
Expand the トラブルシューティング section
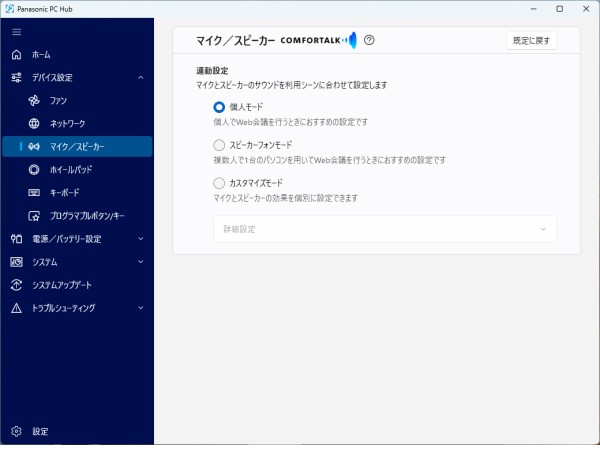(x=140, y=308)
